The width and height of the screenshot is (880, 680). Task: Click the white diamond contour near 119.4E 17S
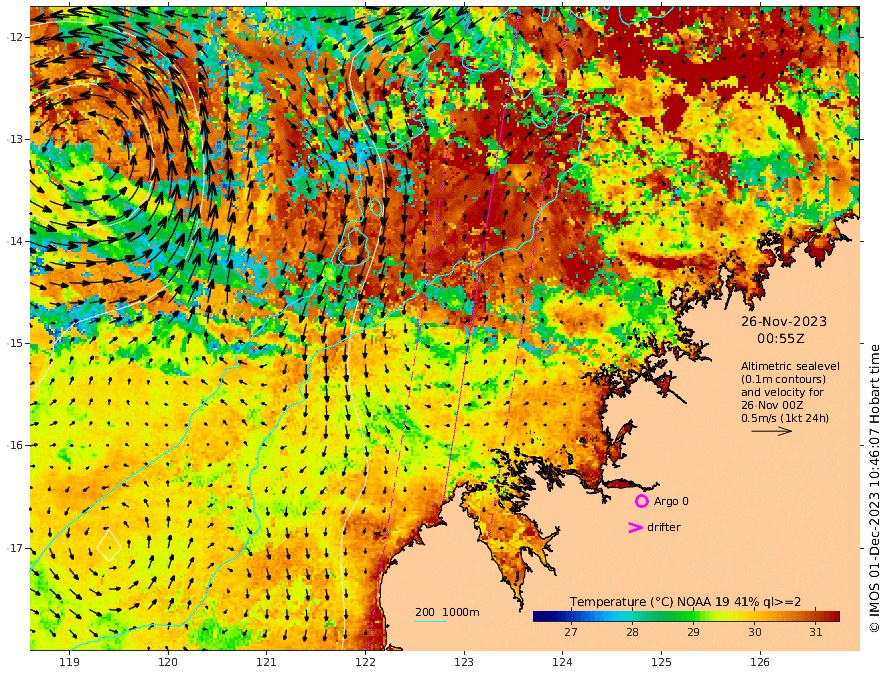[109, 545]
